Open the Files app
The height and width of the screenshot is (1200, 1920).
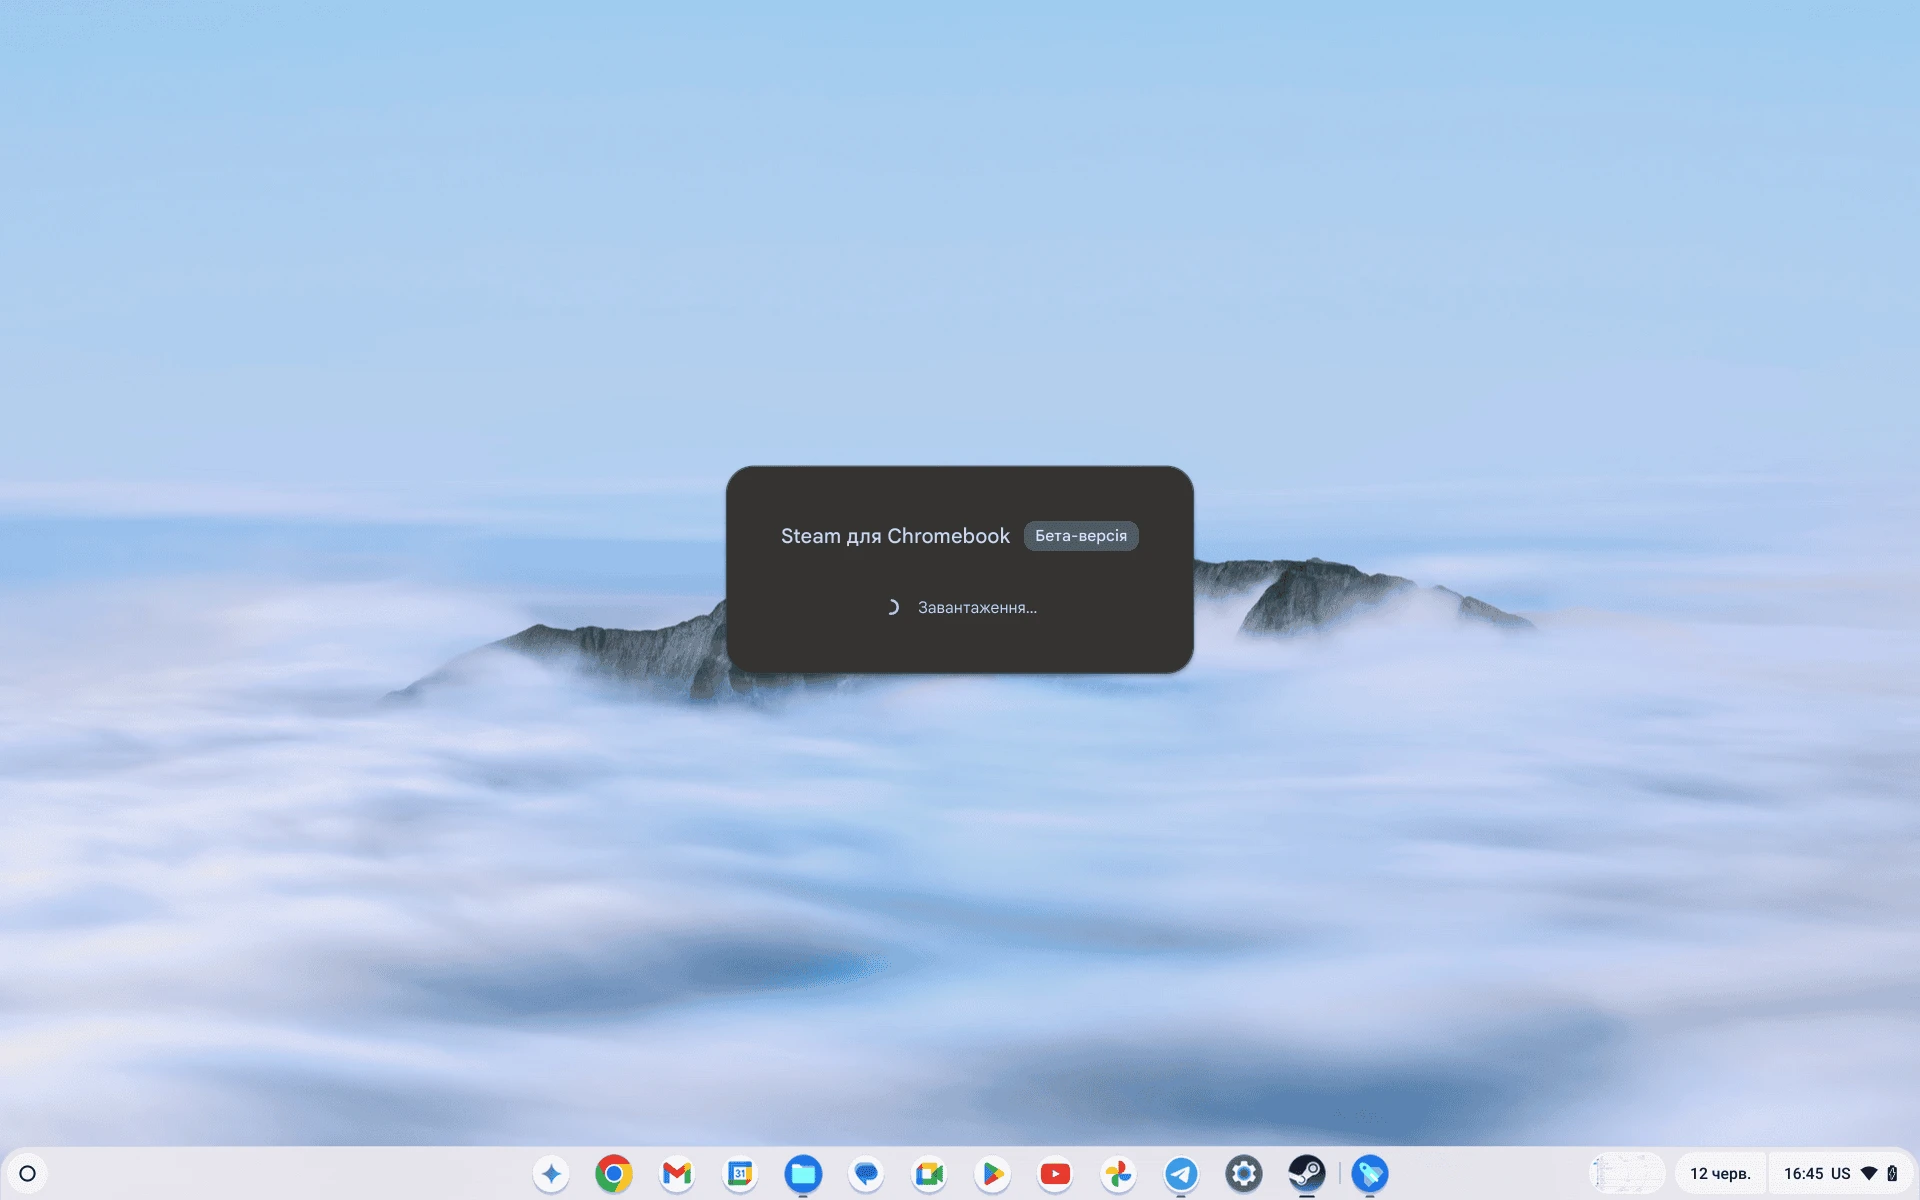[x=803, y=1173]
